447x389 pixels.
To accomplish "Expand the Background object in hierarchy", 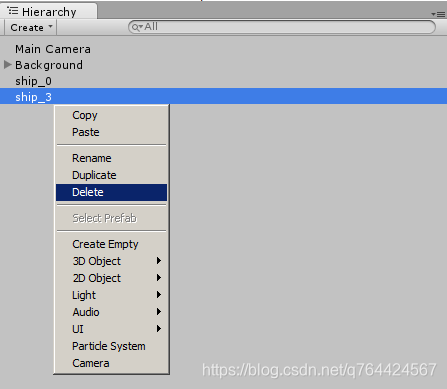I will tap(7, 65).
